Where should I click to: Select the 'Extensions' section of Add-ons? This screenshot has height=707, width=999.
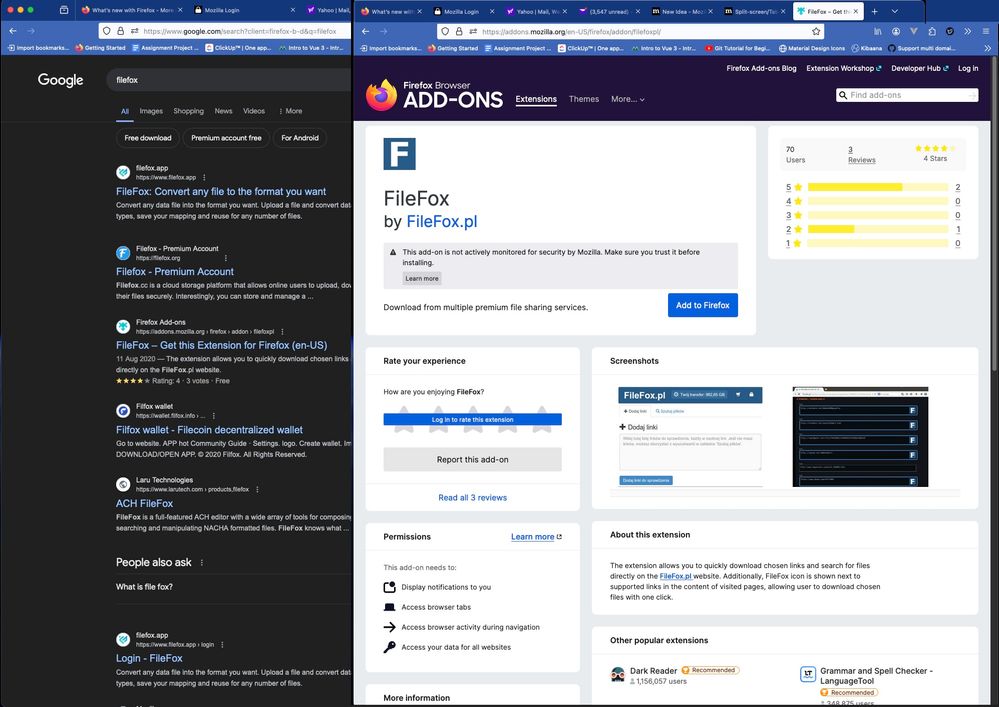click(x=536, y=99)
